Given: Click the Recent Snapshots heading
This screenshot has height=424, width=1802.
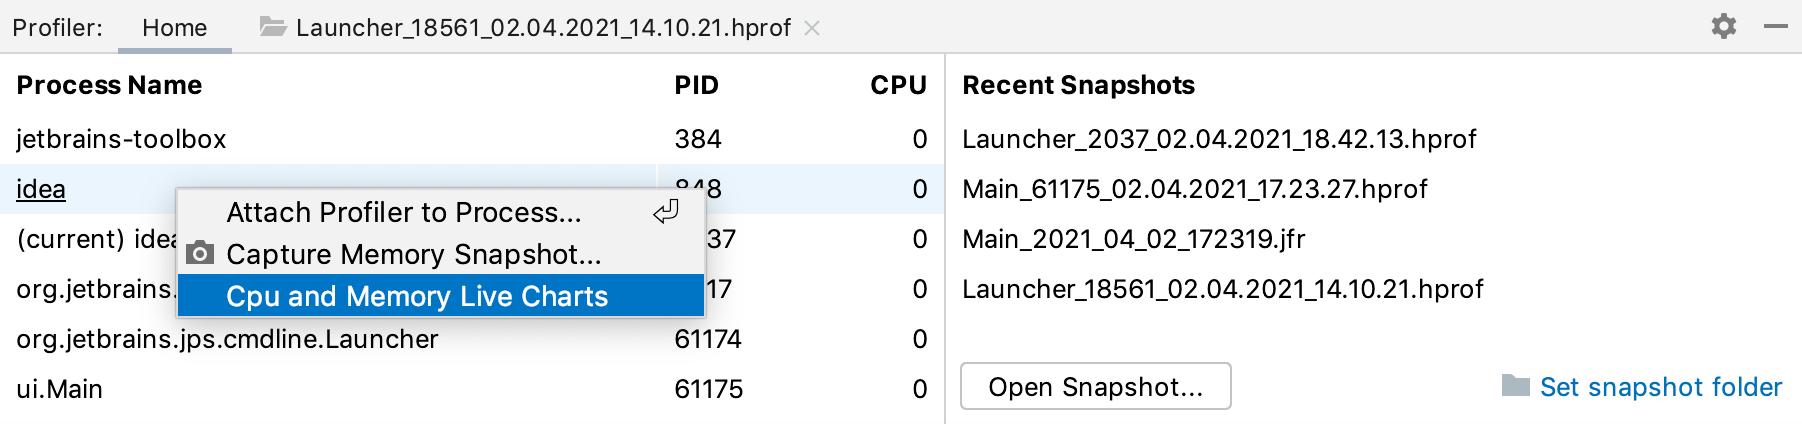Looking at the screenshot, I should coord(1078,85).
